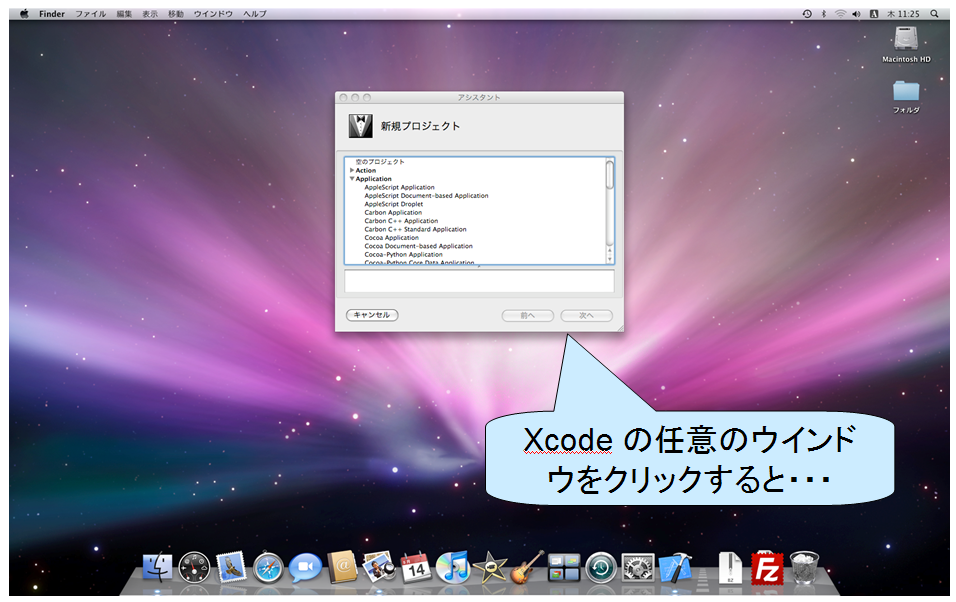956x602 pixels.
Task: Select 空のプロジェクト in the template list
Action: (x=380, y=162)
